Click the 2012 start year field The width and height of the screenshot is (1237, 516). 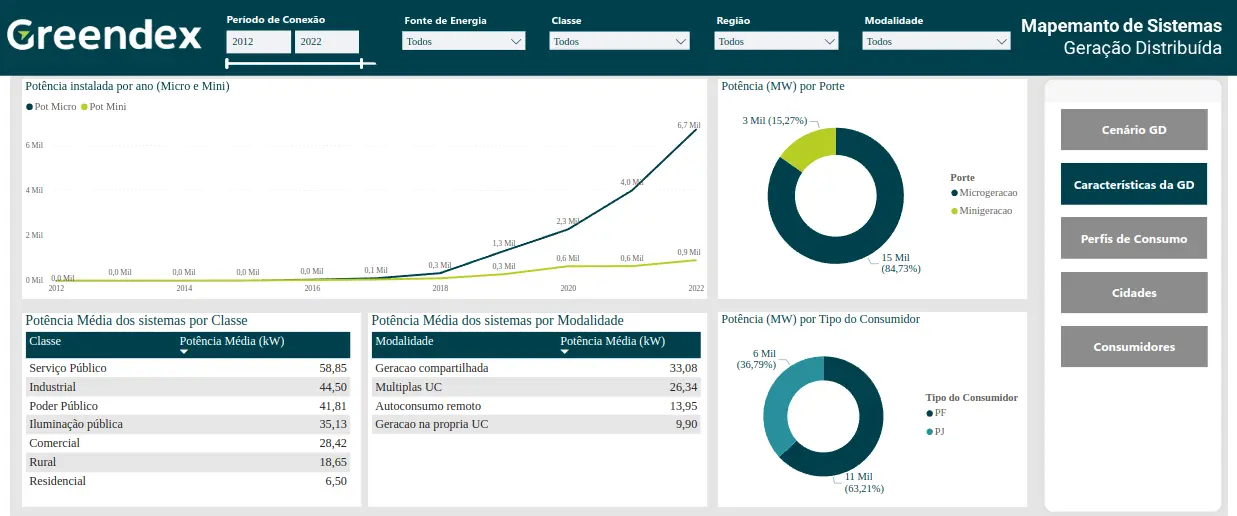[258, 42]
